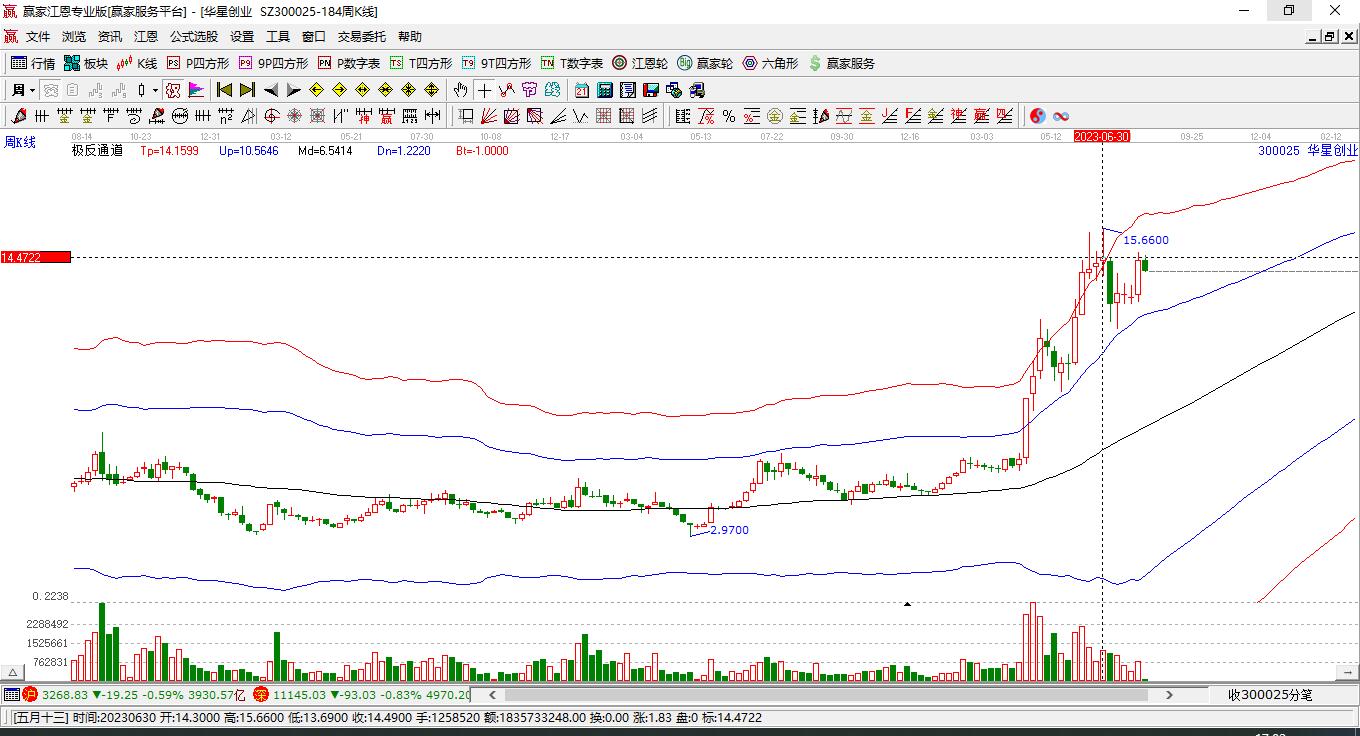
Task: Open the 交易委托 menu
Action: click(361, 36)
